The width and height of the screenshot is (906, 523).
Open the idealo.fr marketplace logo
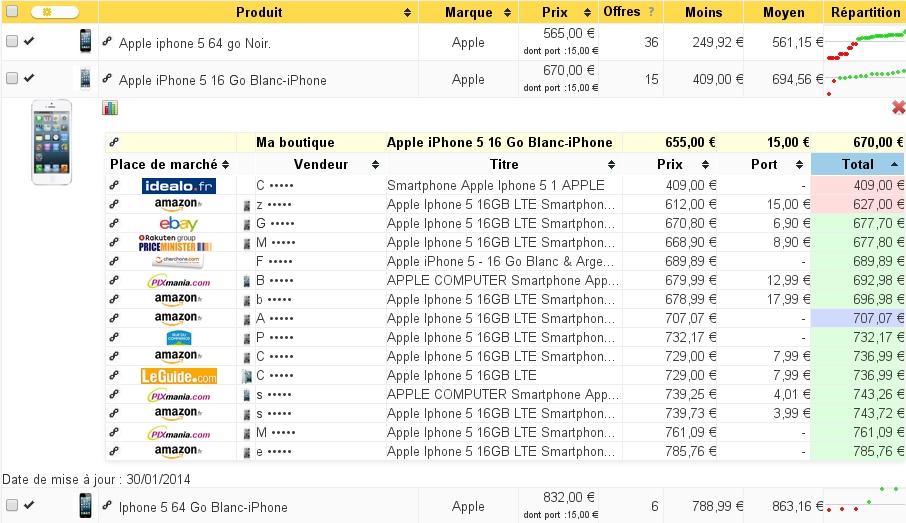coord(179,186)
